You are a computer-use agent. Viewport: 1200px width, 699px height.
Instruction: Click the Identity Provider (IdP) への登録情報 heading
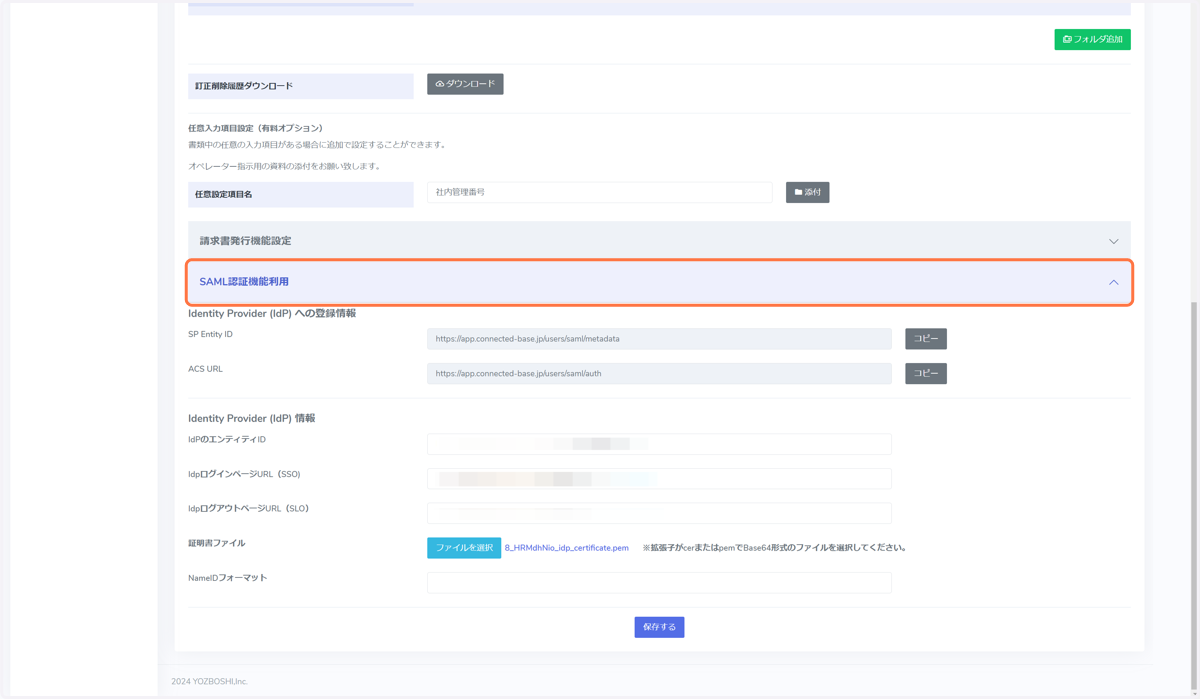(x=272, y=313)
